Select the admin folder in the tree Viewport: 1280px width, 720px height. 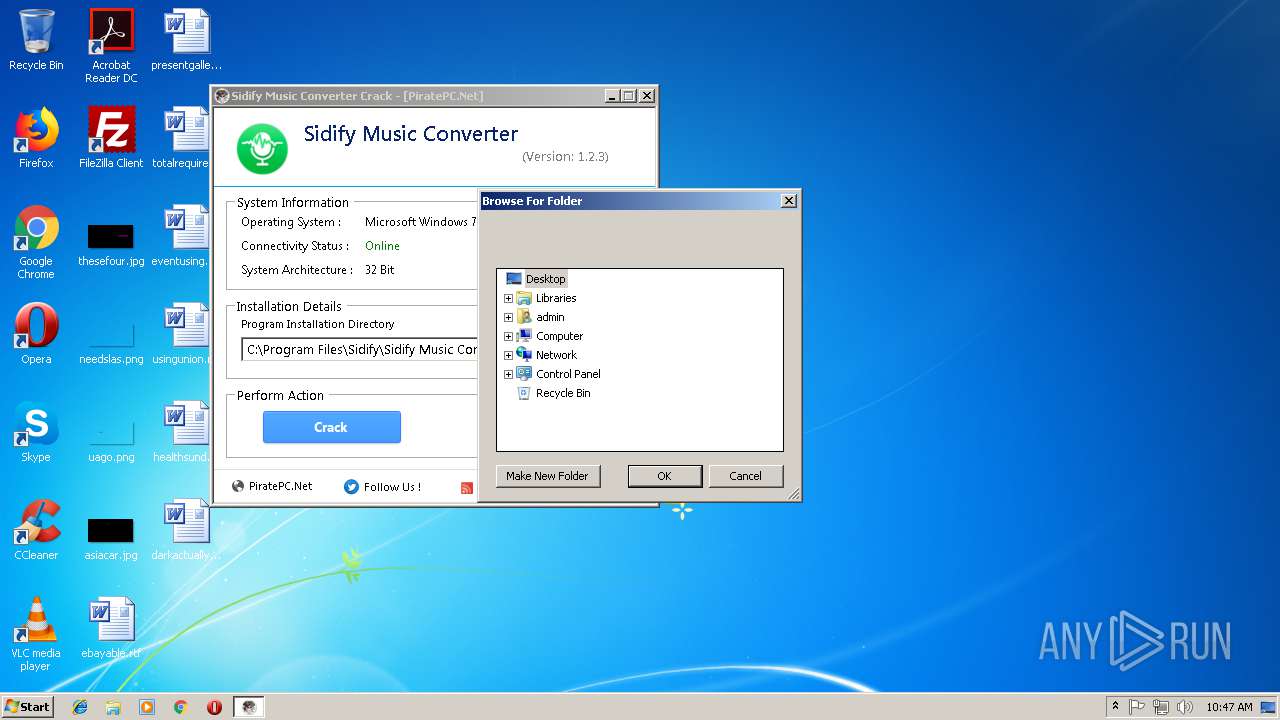click(x=550, y=317)
